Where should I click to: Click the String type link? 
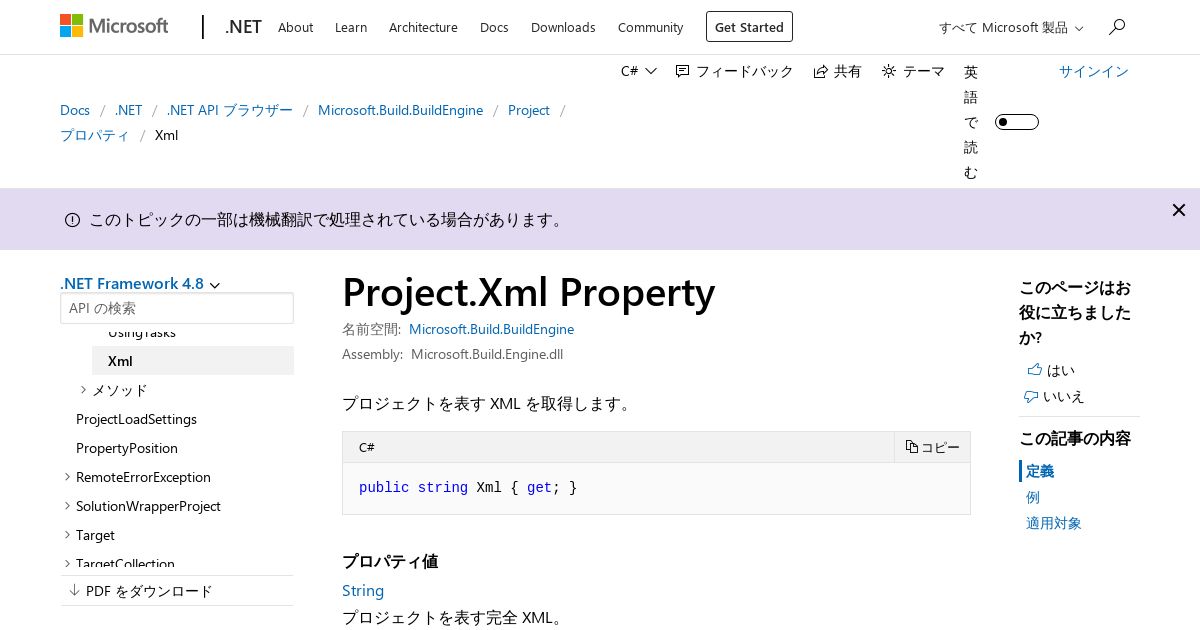[x=363, y=590]
